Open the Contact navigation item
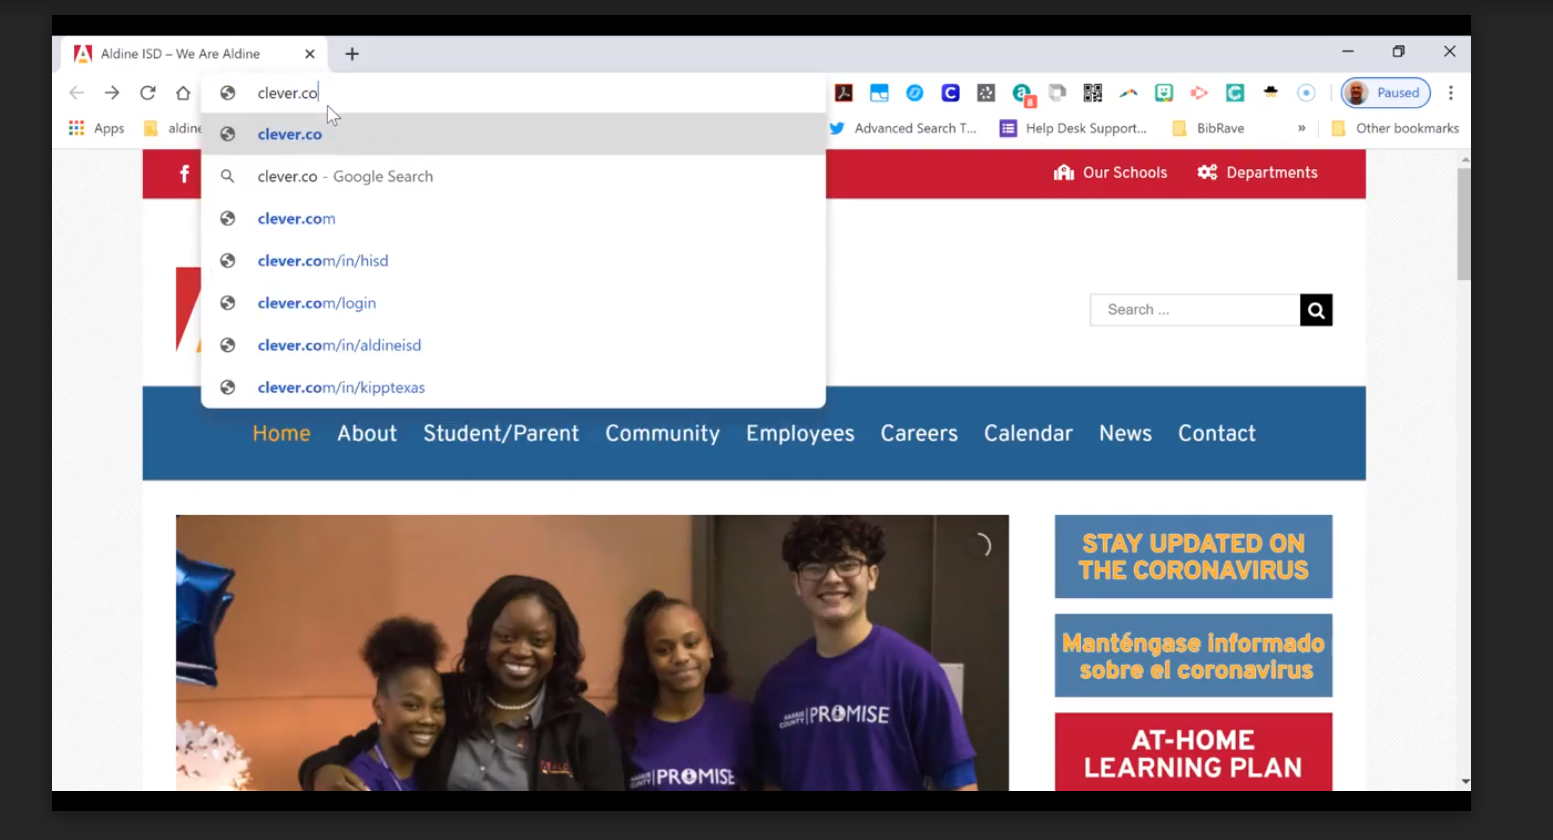The image size is (1553, 840). pos(1216,433)
